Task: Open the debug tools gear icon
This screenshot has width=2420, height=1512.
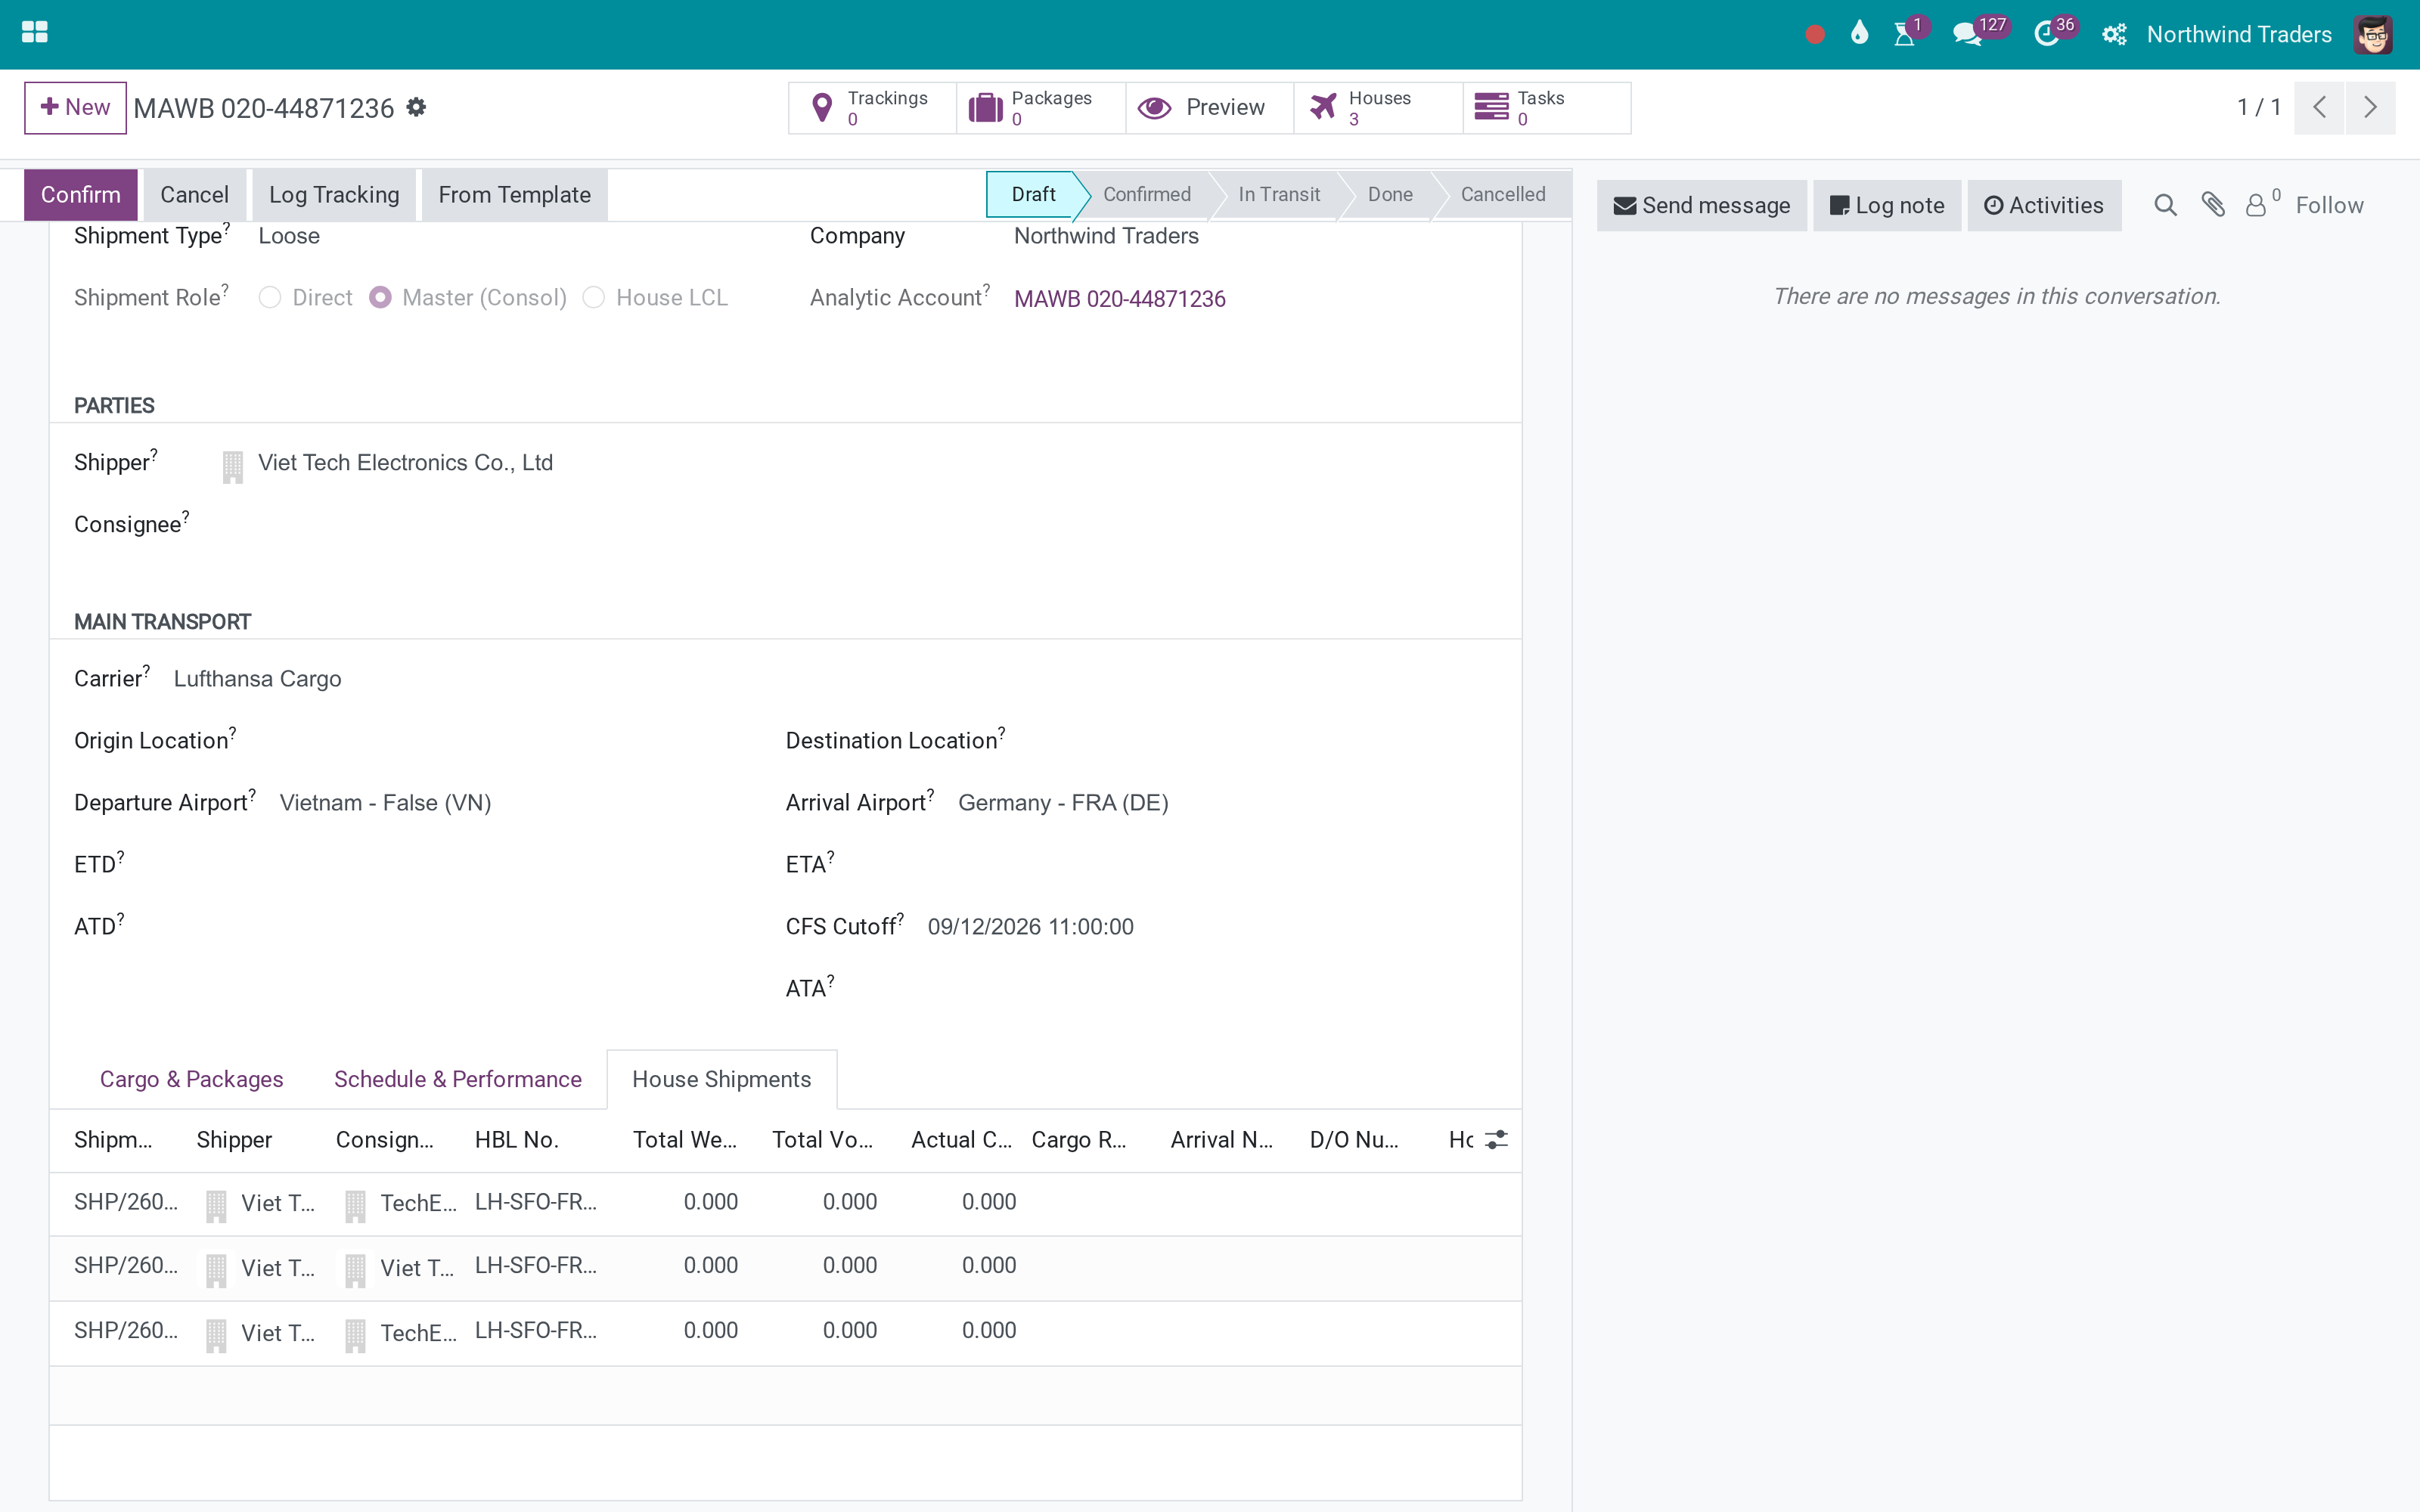Action: click(x=2114, y=34)
